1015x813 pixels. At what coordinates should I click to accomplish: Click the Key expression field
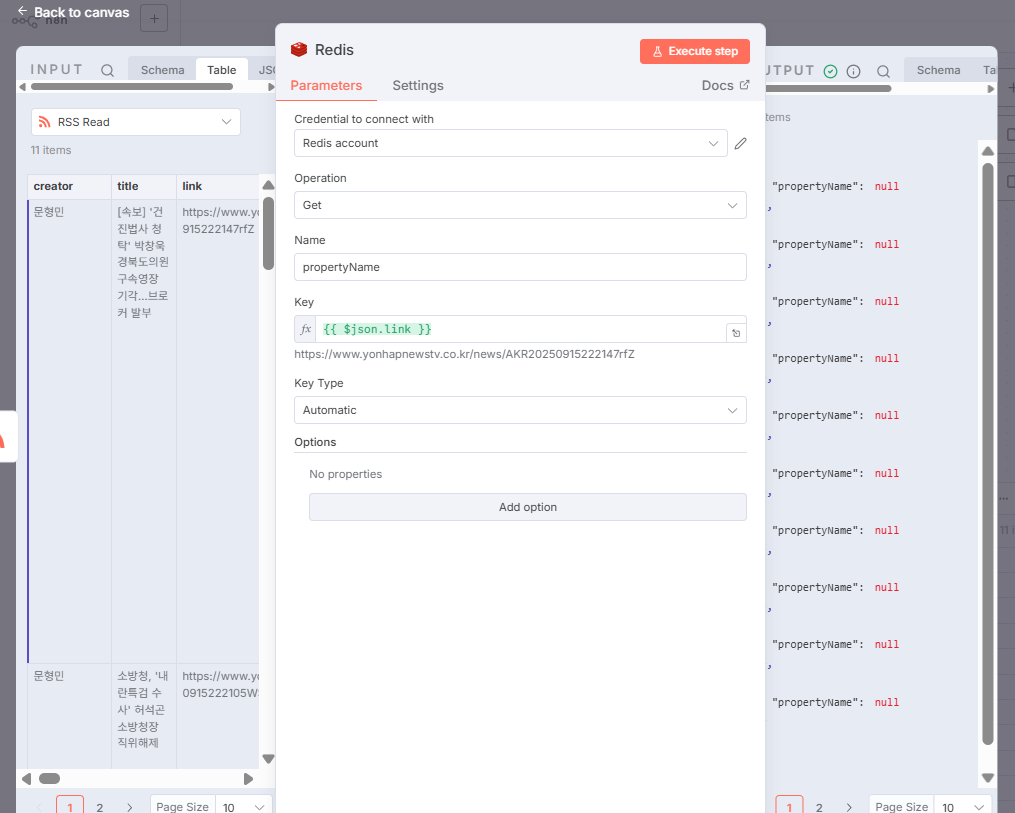pyautogui.click(x=520, y=329)
